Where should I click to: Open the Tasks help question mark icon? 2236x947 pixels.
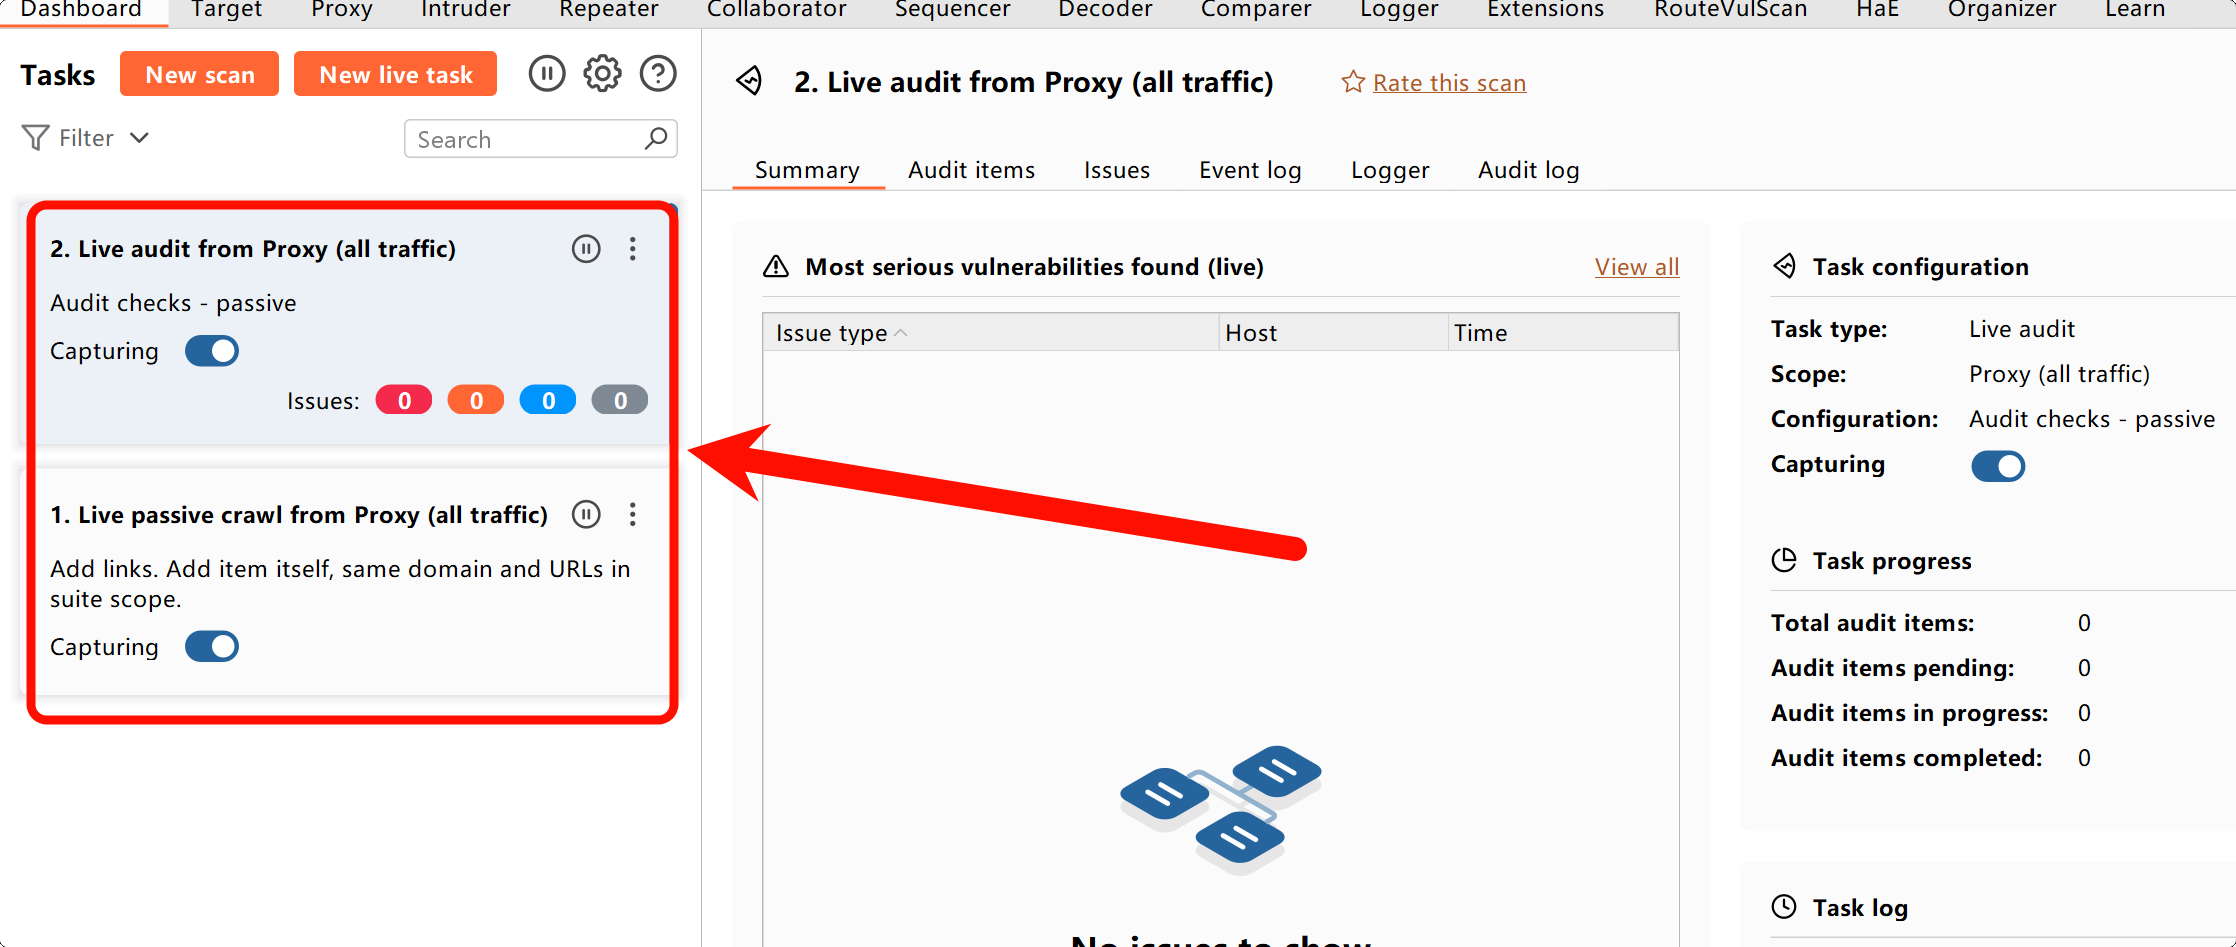pyautogui.click(x=658, y=74)
